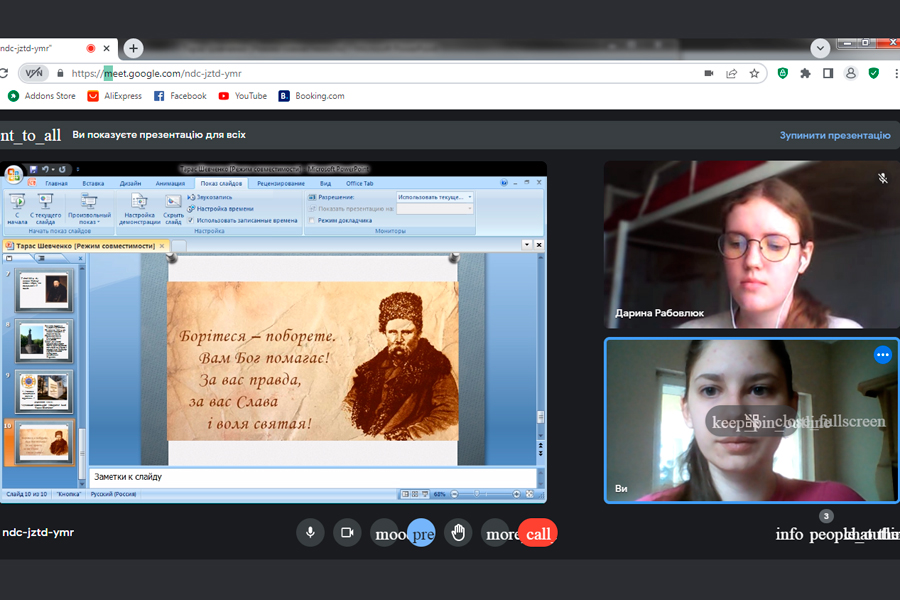Viewport: 900px width, 600px height.
Task: Bookmark this page with star icon
Action: coord(755,73)
